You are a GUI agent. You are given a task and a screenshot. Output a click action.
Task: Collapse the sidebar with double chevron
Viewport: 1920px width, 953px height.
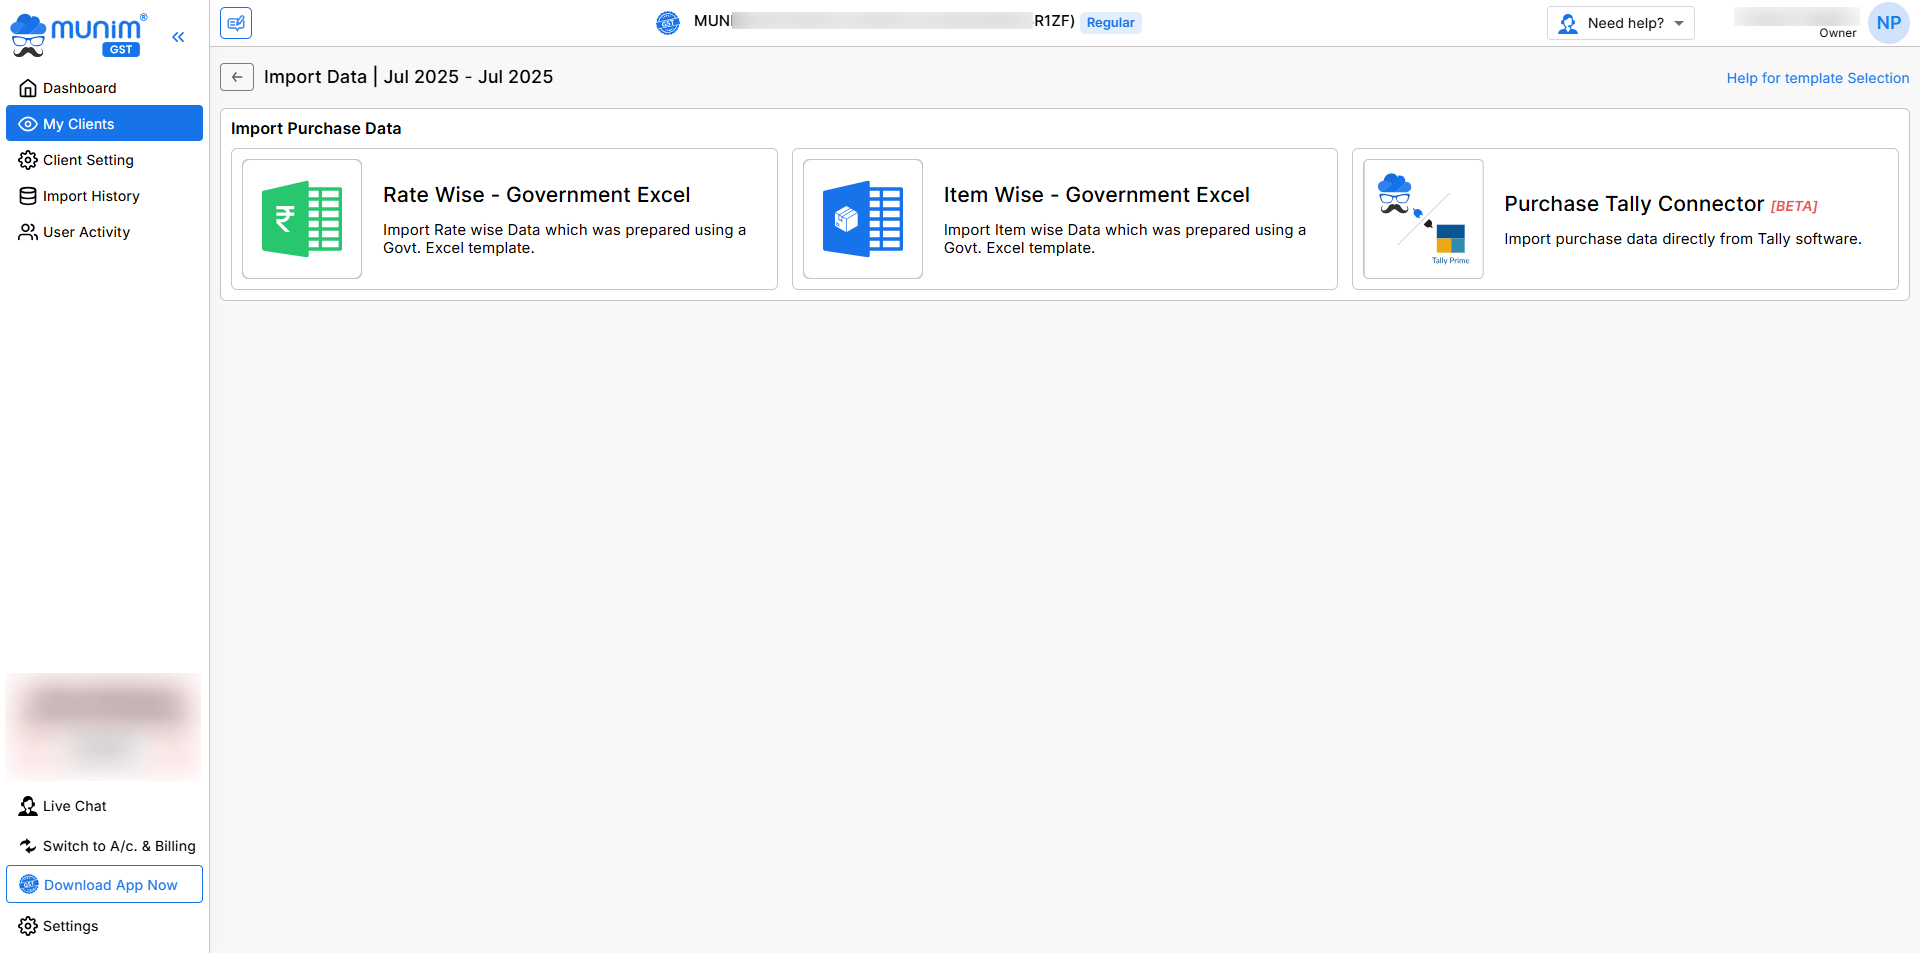point(178,37)
